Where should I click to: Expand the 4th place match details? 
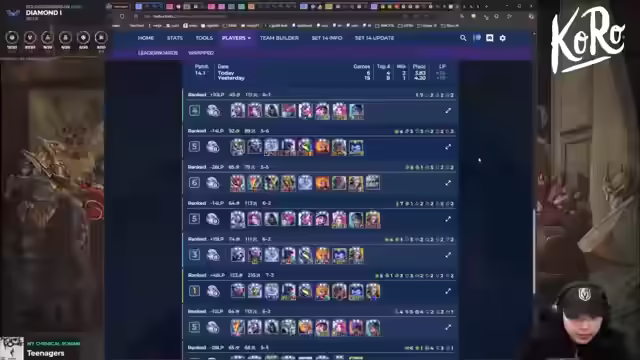click(x=448, y=111)
